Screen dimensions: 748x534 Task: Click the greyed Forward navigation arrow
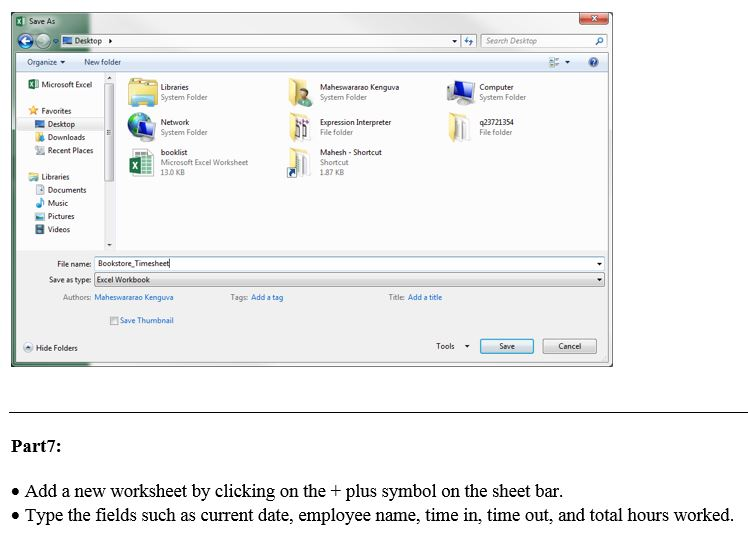coord(43,41)
